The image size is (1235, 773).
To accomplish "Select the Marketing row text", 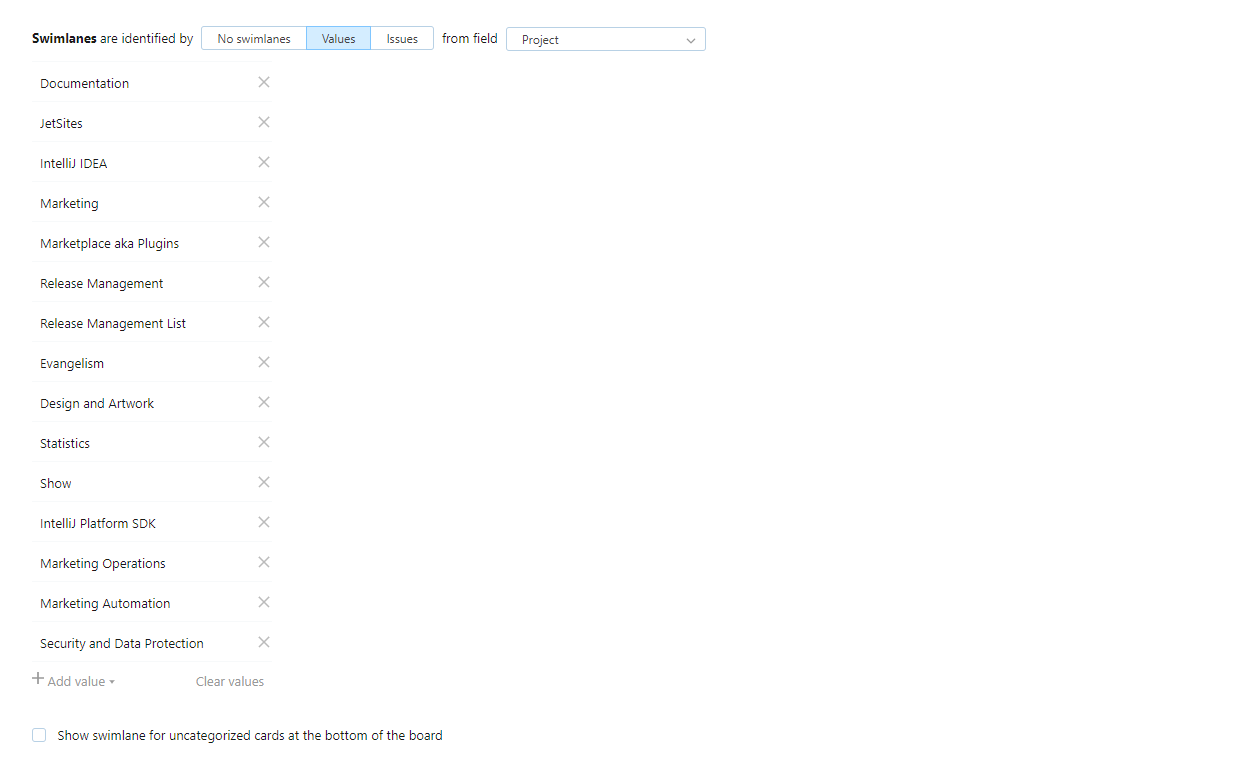I will pyautogui.click(x=69, y=203).
